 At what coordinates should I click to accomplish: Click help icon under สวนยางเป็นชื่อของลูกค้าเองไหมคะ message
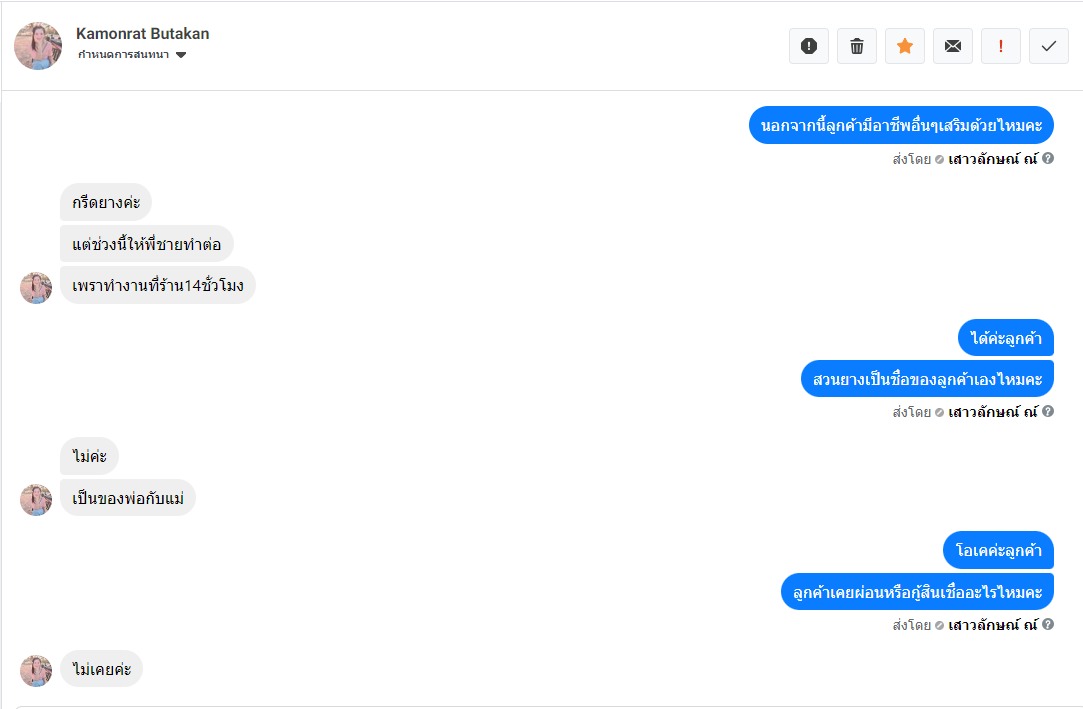(1048, 412)
